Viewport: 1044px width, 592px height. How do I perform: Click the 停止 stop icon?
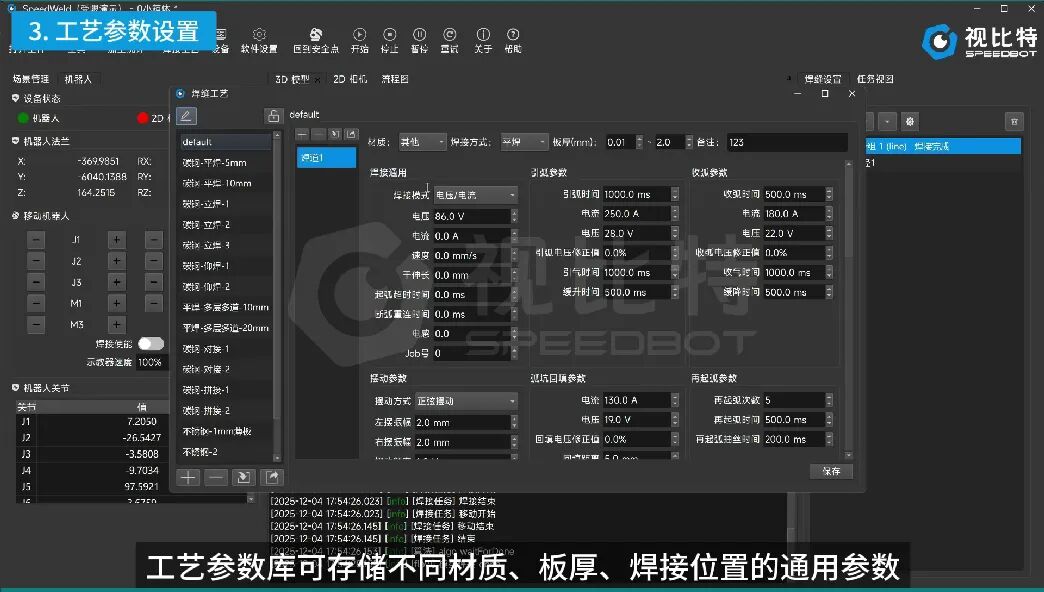(x=390, y=41)
